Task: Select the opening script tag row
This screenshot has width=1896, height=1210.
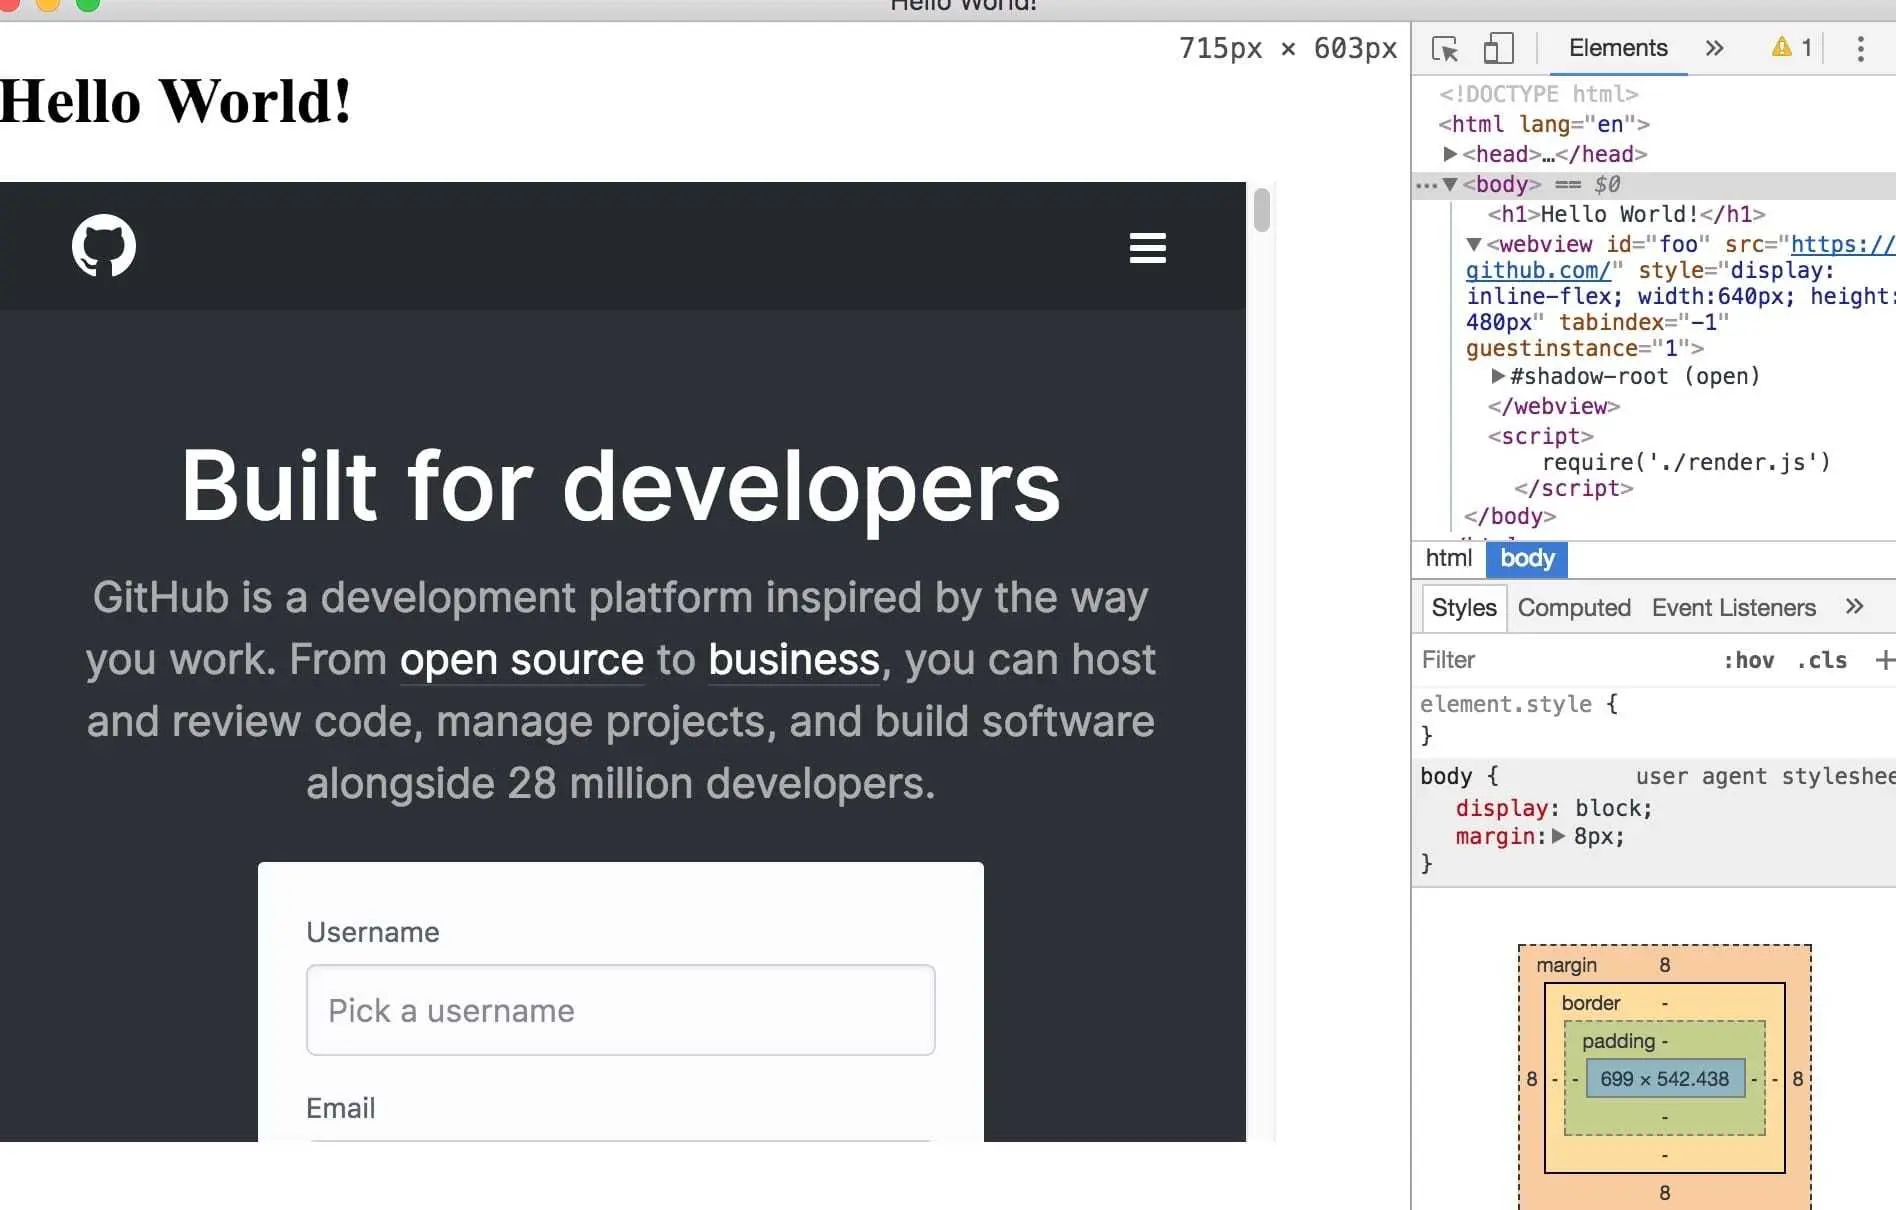Action: (x=1540, y=436)
